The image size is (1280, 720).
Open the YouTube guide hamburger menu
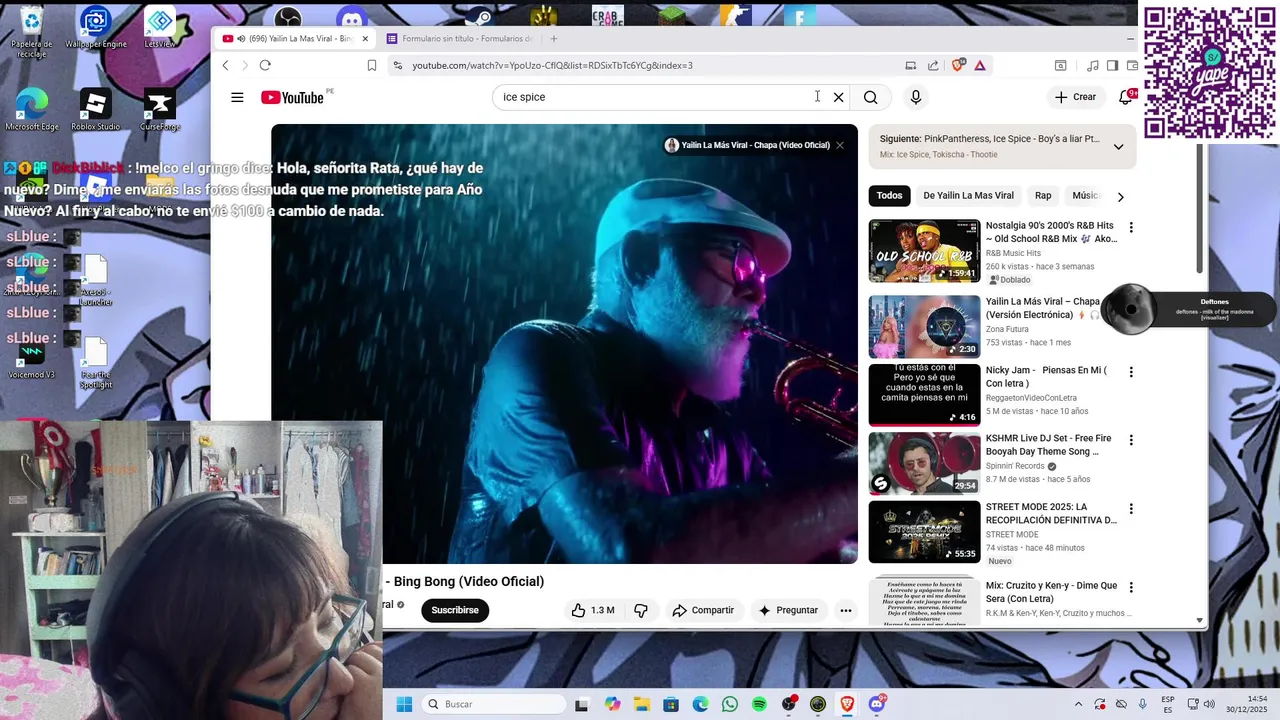coord(237,97)
